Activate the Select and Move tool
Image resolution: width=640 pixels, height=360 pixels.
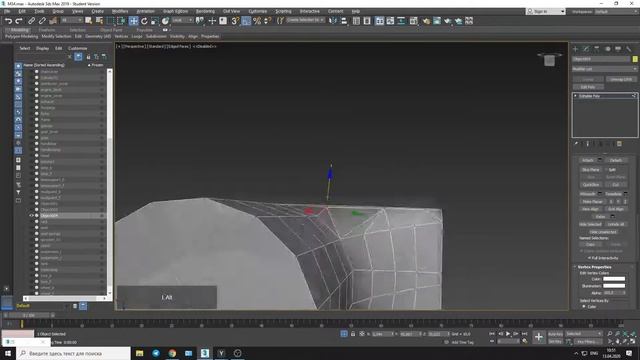(x=133, y=21)
